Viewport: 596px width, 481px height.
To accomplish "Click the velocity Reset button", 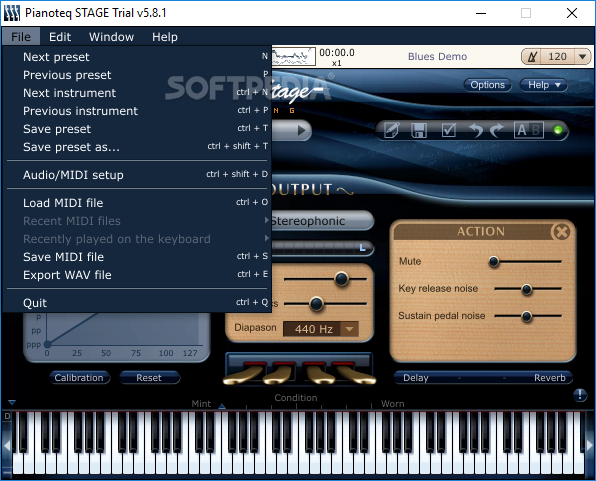I will click(x=149, y=378).
